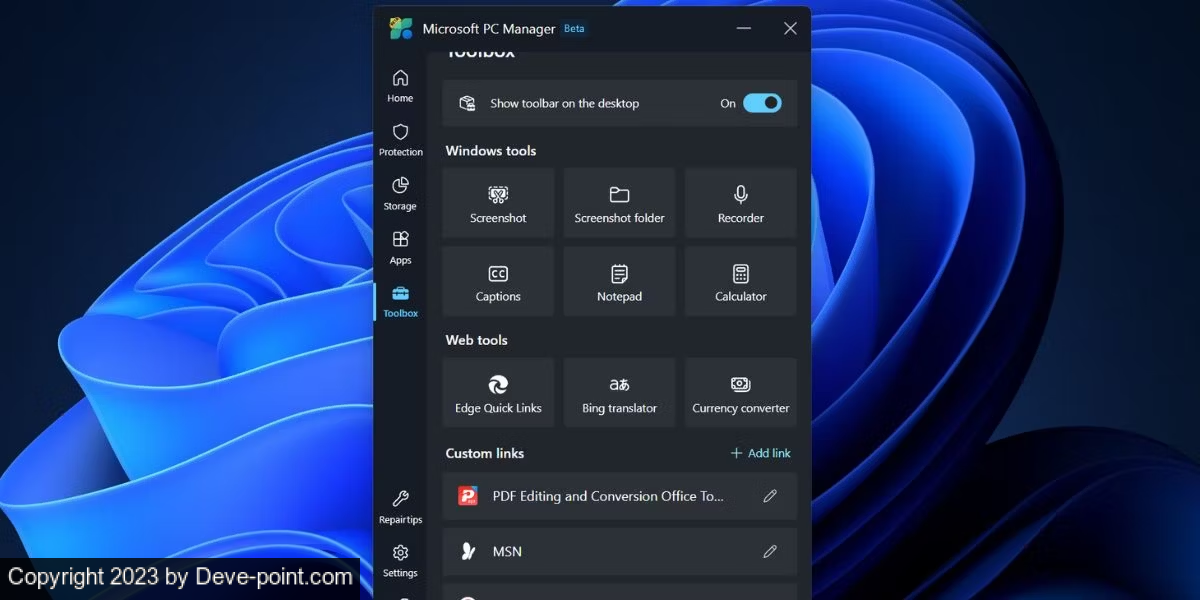Click the Web tools heading

tap(476, 340)
